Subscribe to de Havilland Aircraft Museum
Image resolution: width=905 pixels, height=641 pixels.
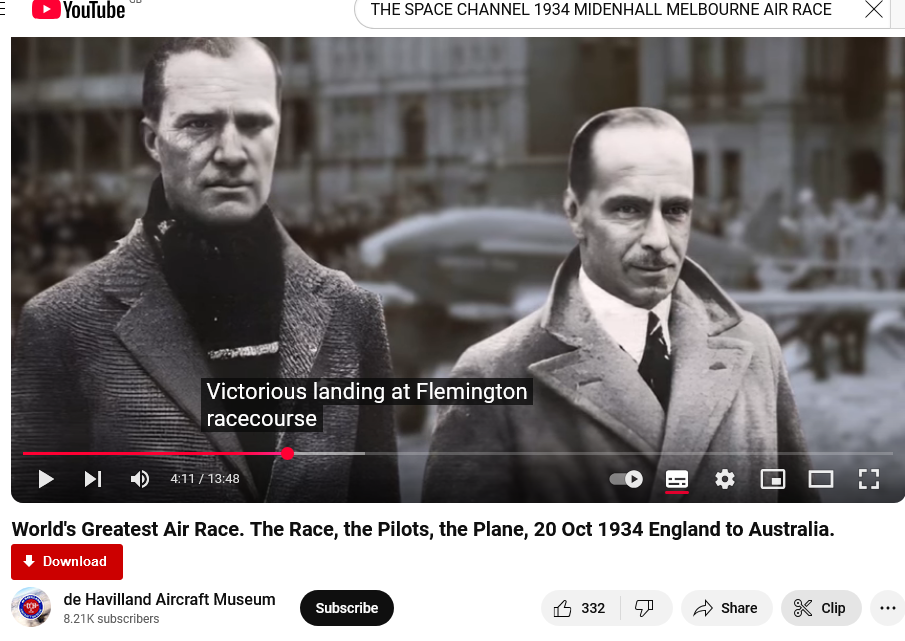[x=347, y=608]
